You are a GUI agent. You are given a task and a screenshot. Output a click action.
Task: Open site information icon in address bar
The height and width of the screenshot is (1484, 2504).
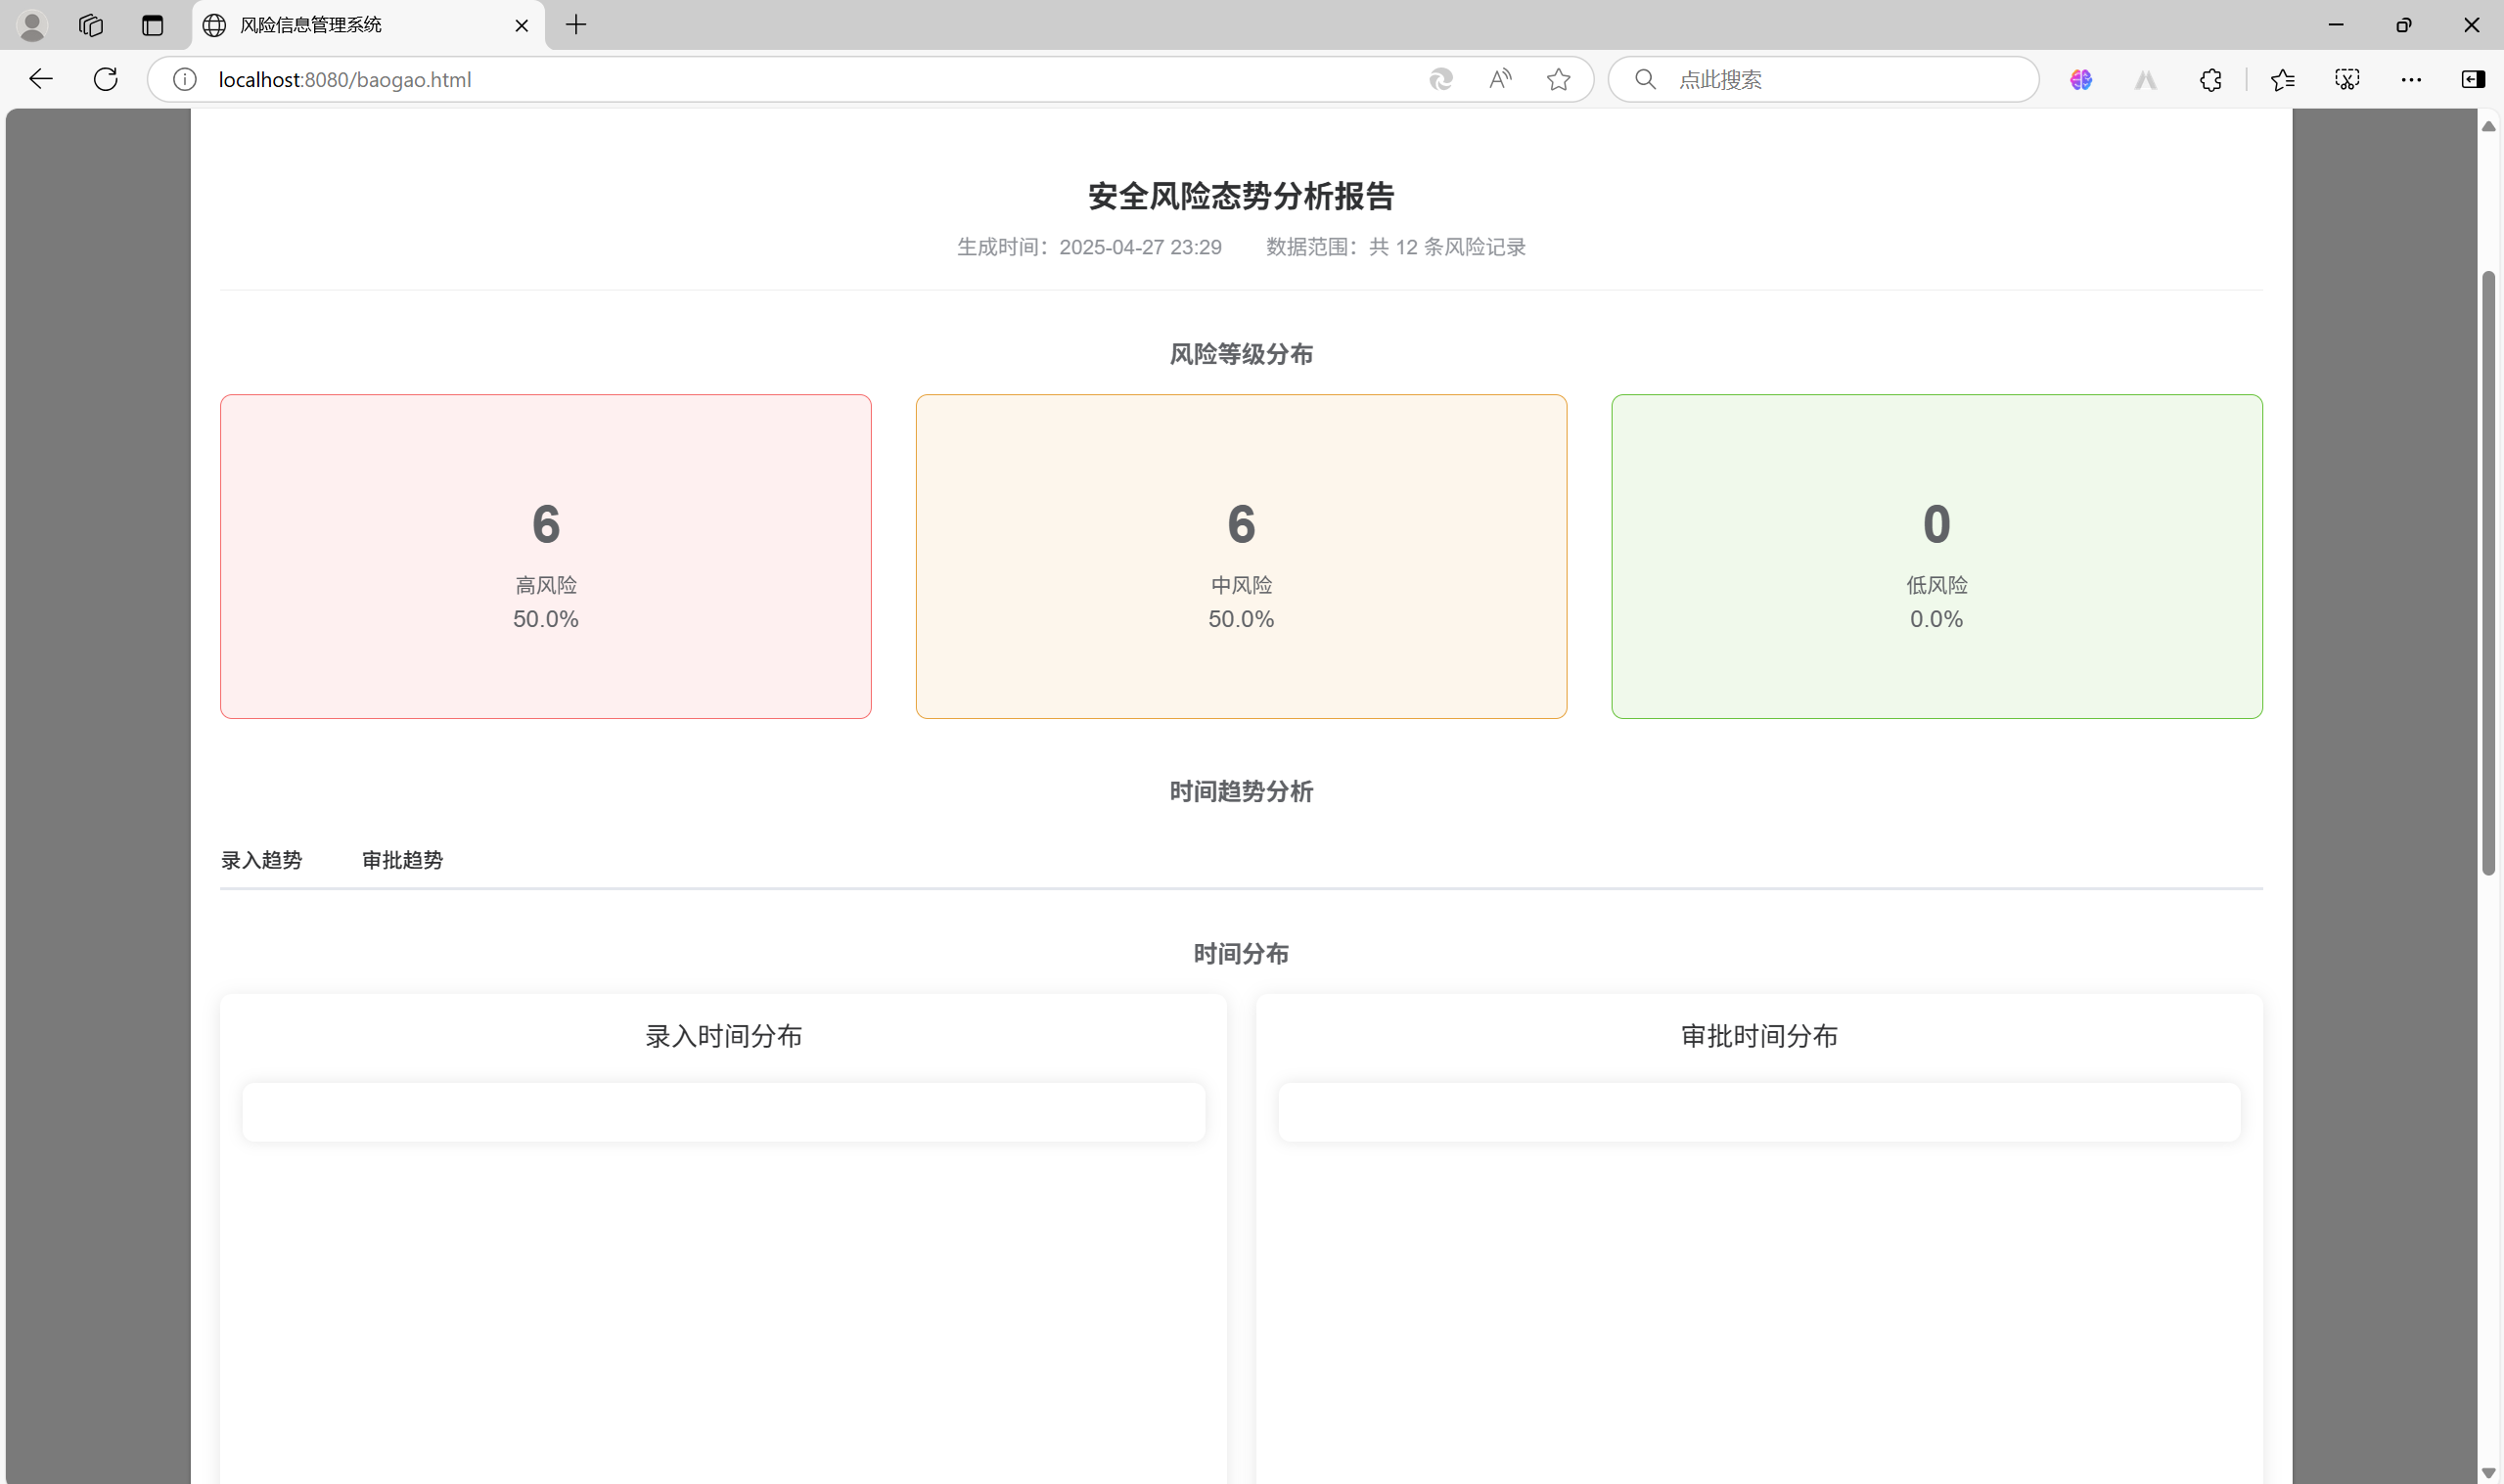185,79
